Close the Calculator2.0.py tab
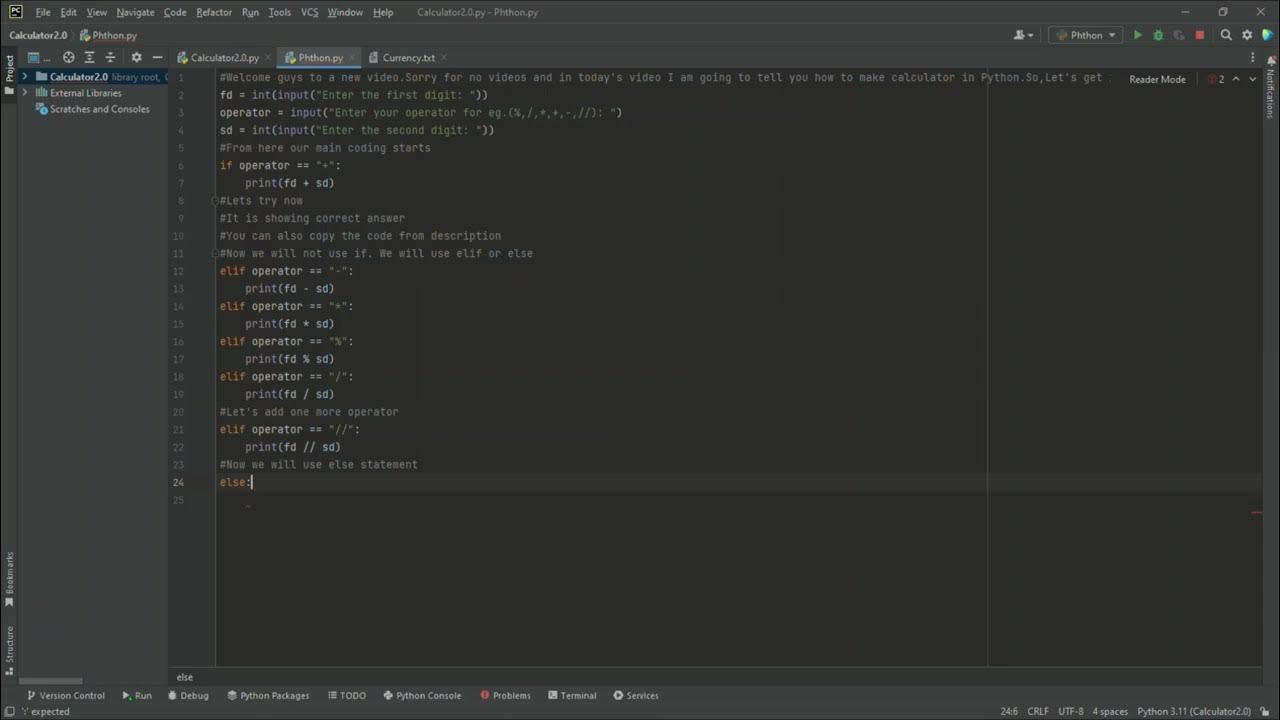 (x=268, y=58)
